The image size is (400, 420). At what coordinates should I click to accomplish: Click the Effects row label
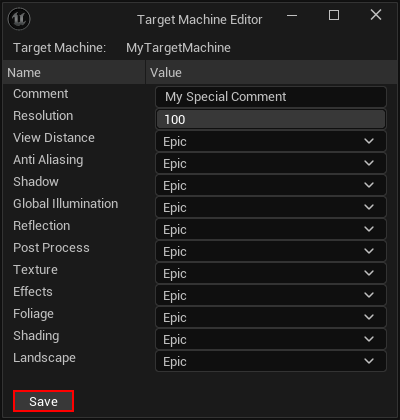click(33, 292)
